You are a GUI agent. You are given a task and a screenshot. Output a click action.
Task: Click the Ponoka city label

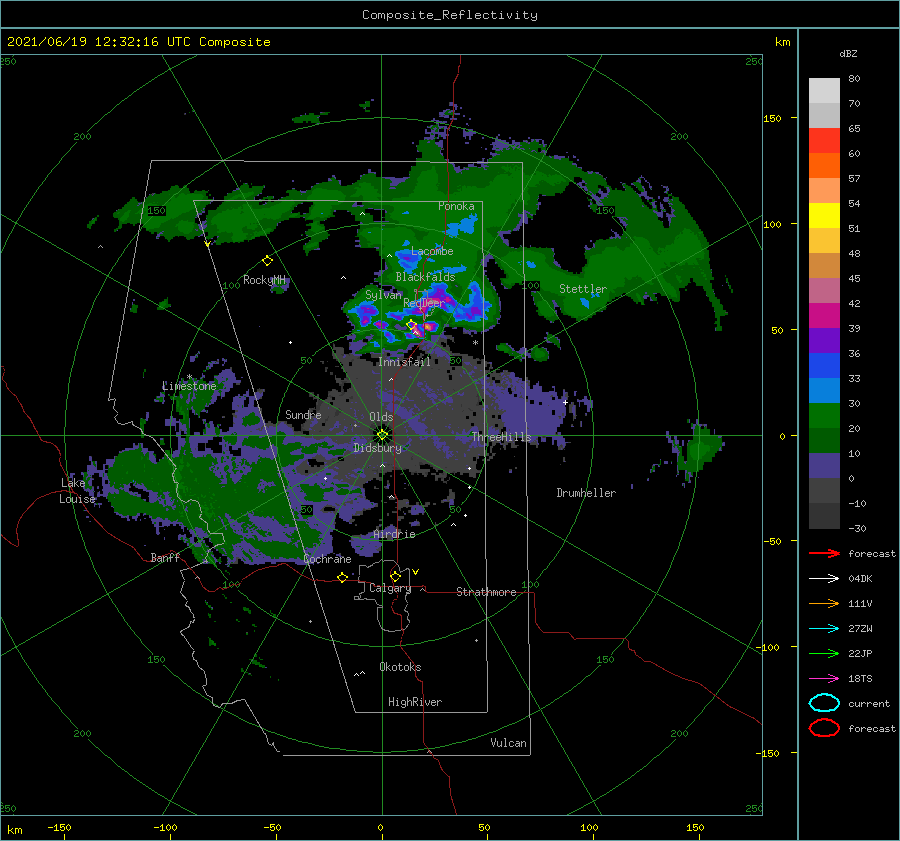456,206
